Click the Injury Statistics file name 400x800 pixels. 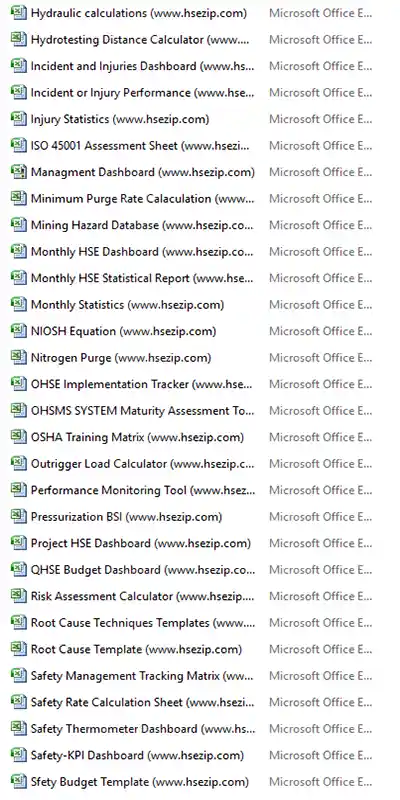[x=120, y=119]
